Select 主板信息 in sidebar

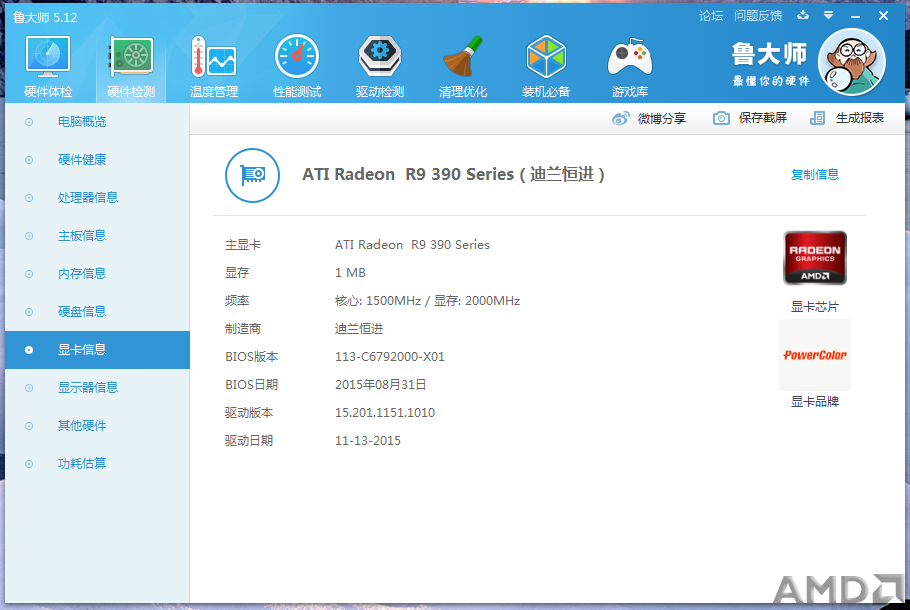(x=98, y=236)
